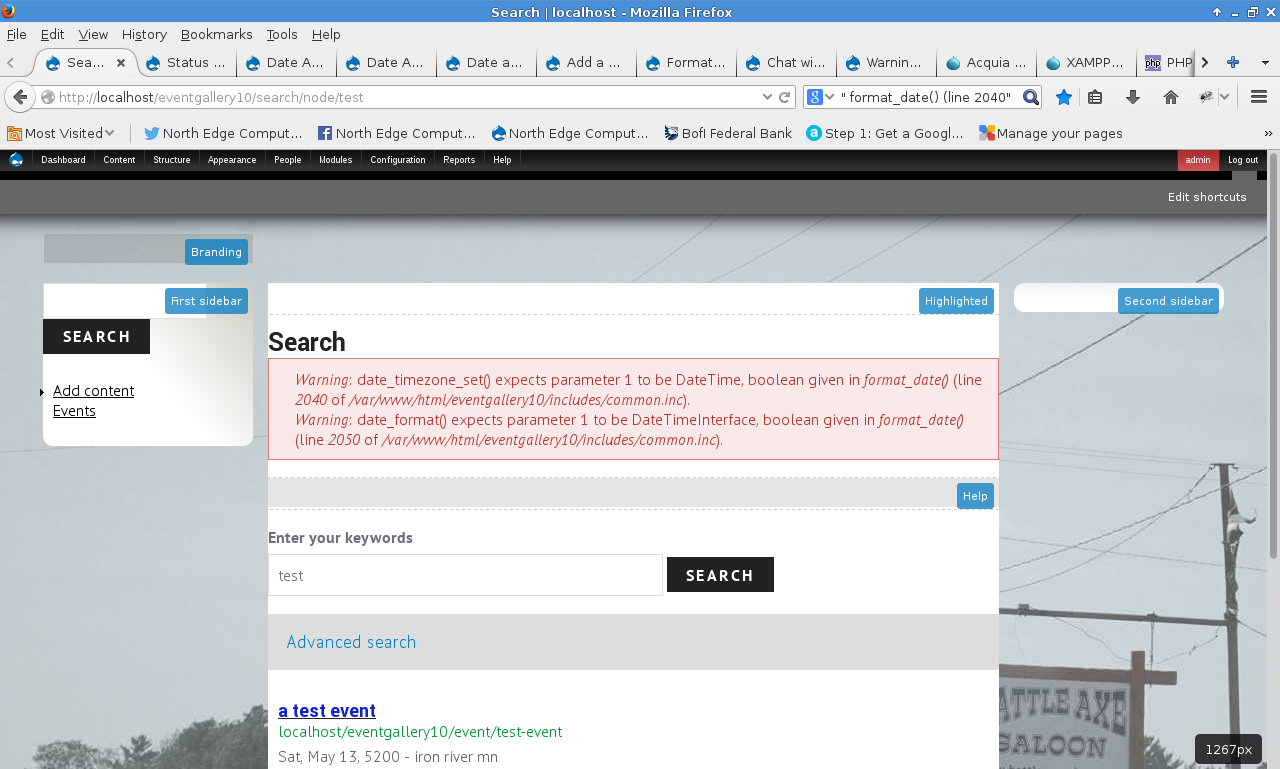Open Step 1: Get a Google bookmark

point(885,133)
